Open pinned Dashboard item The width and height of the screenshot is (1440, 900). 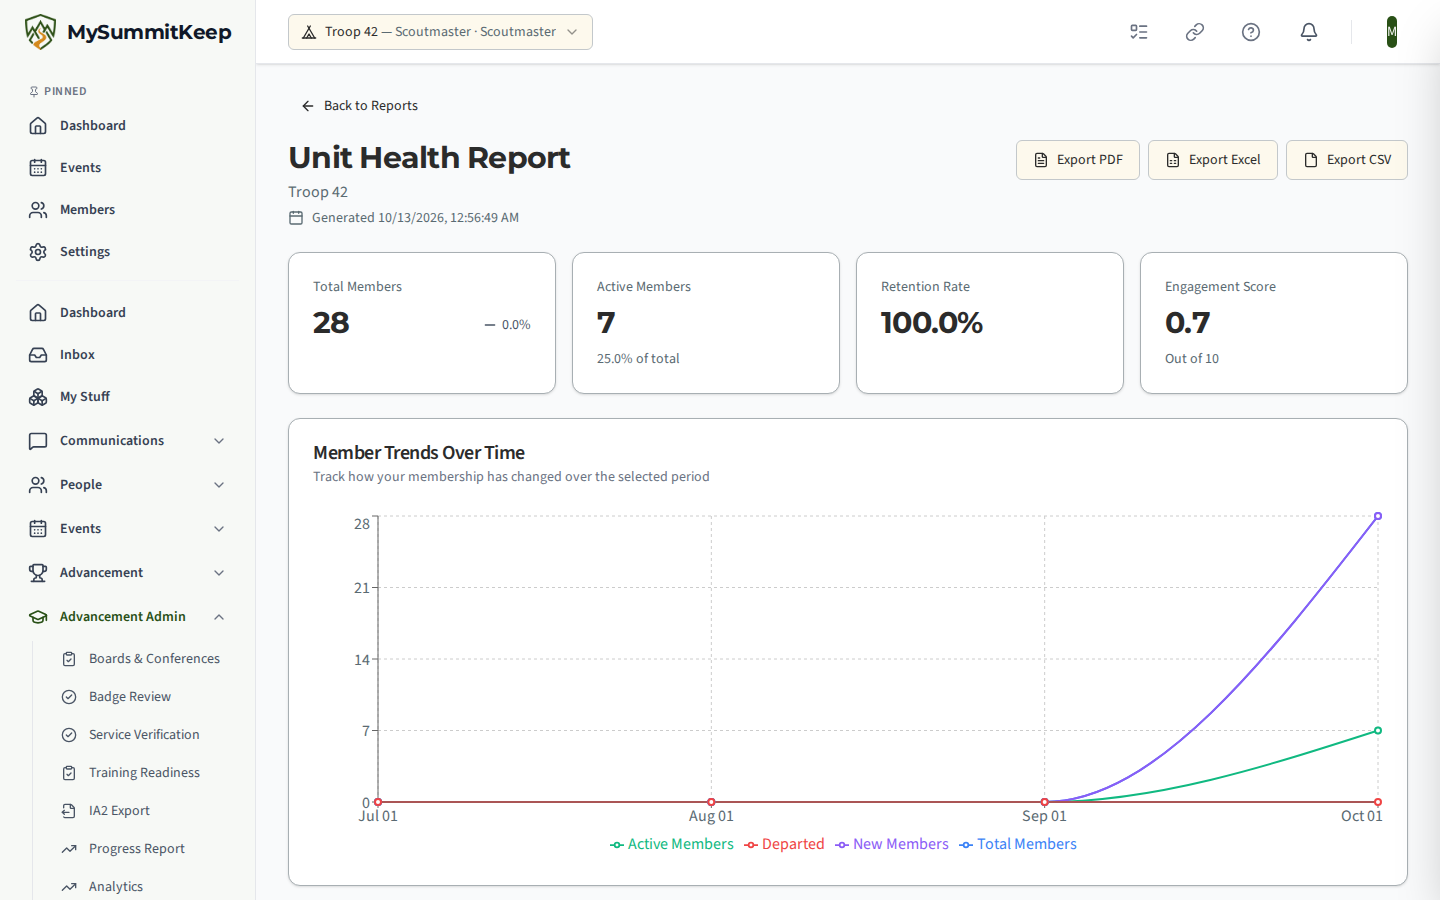(x=128, y=125)
